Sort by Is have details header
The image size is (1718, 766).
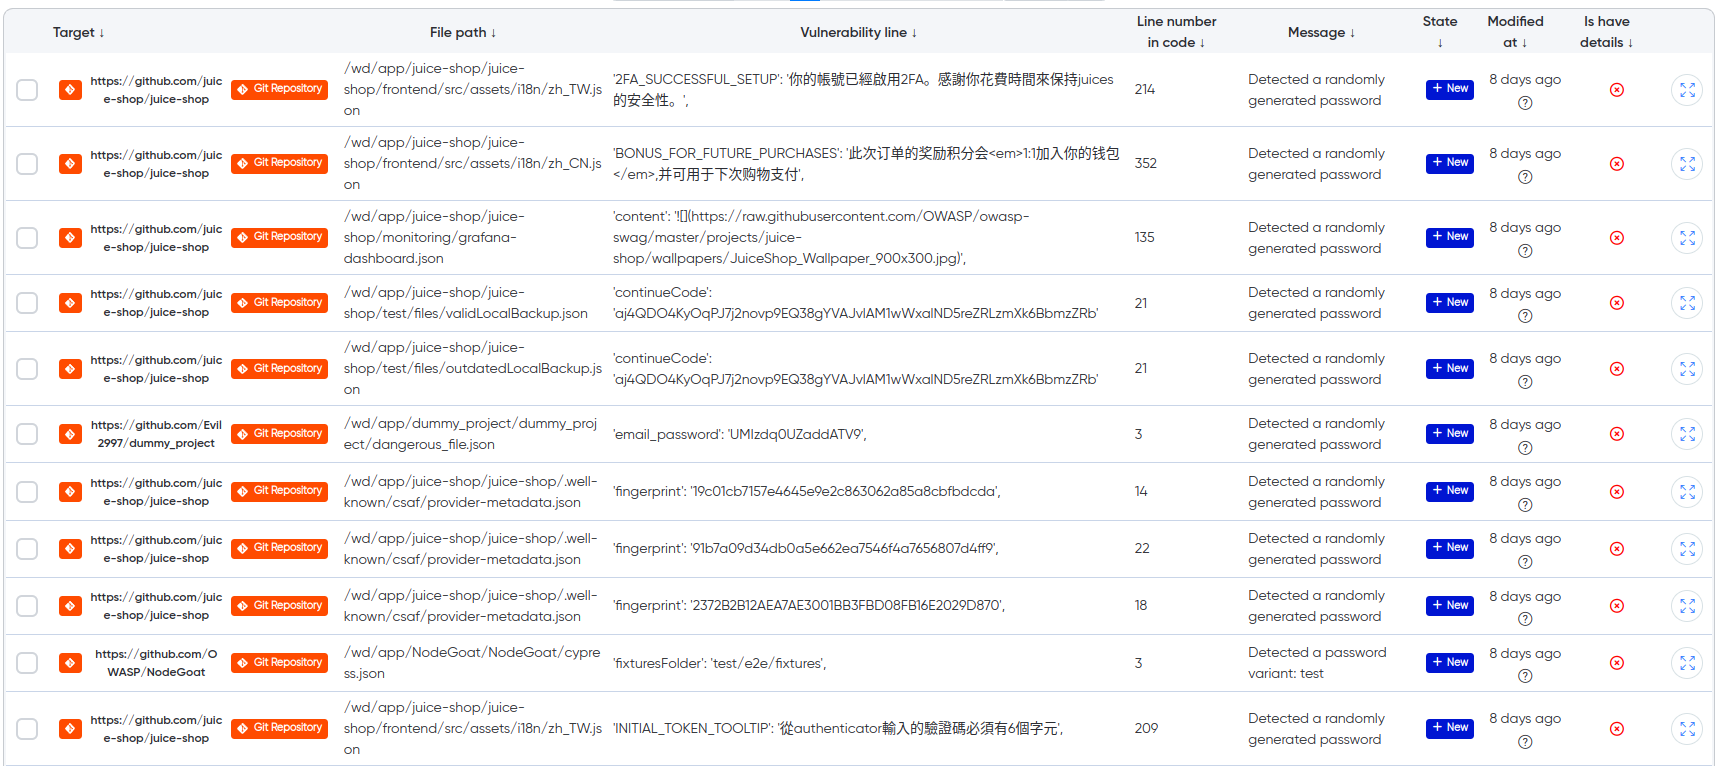[1606, 32]
